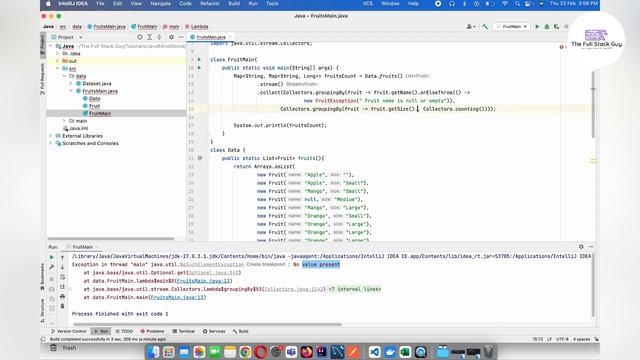Run gutter arrow beside class FruitMain
The width and height of the screenshot is (640, 360).
pyautogui.click(x=199, y=60)
